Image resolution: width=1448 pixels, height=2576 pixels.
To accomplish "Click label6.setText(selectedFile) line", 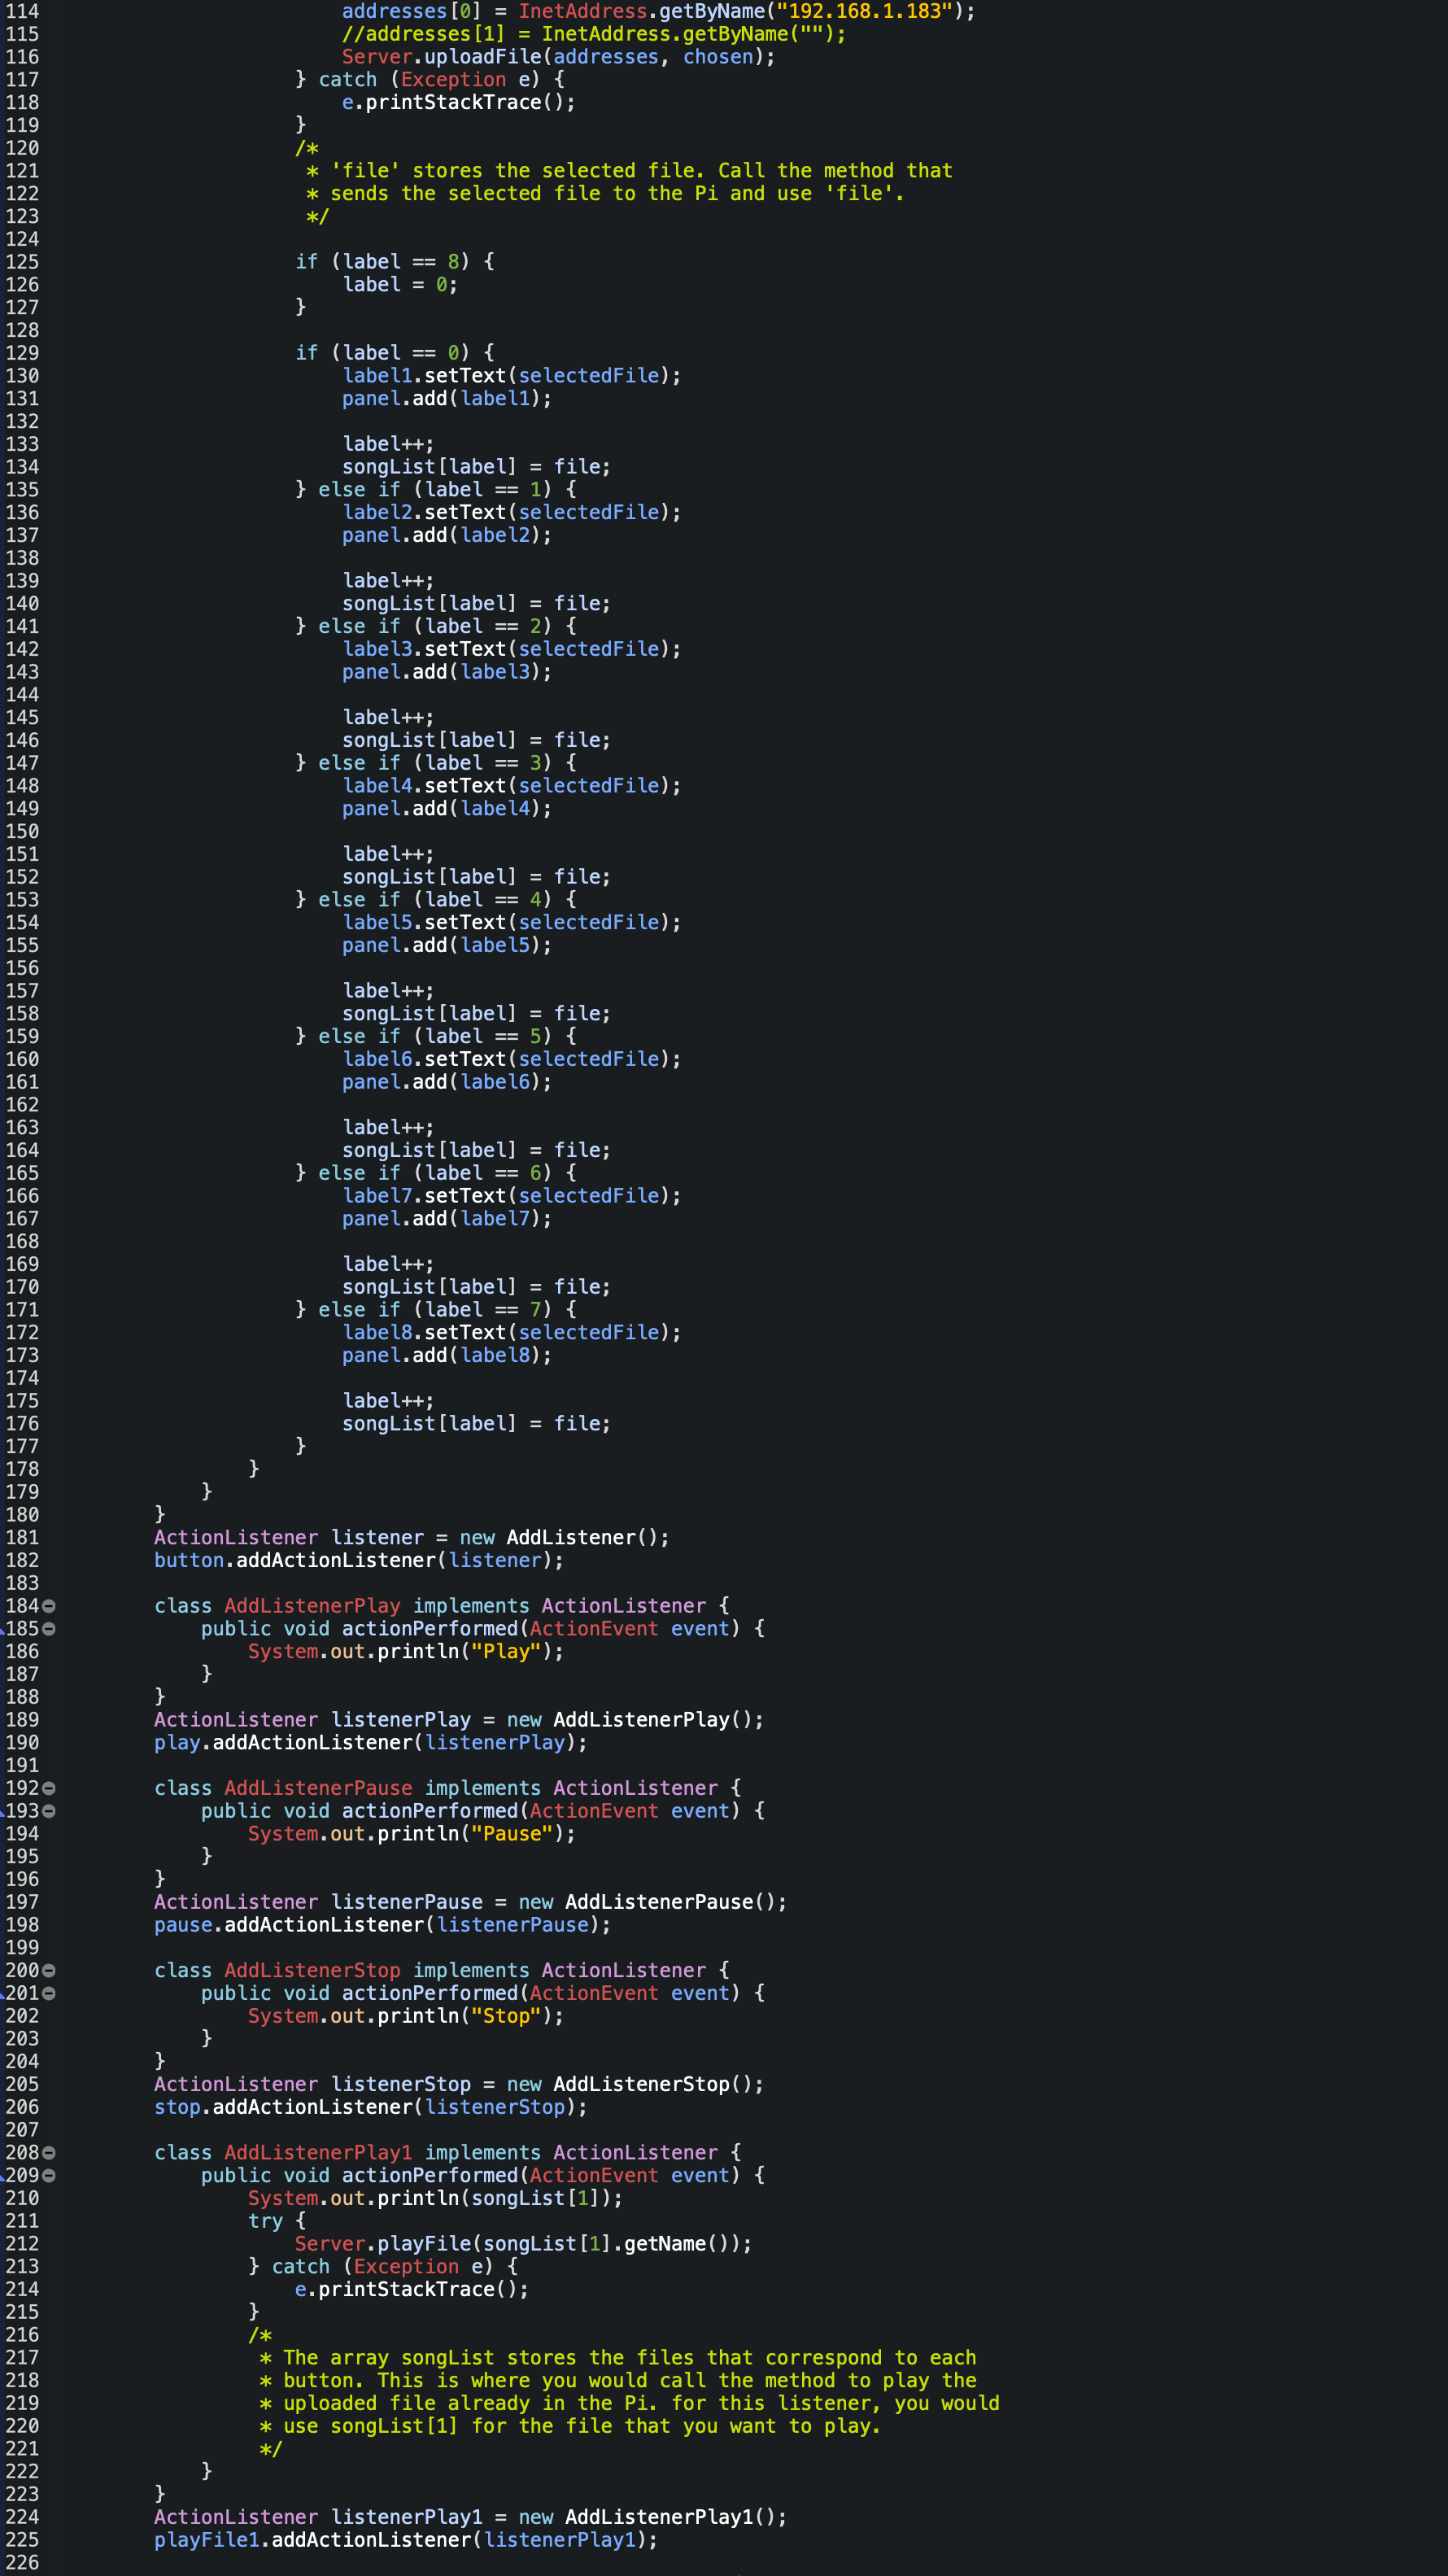I will point(512,1059).
